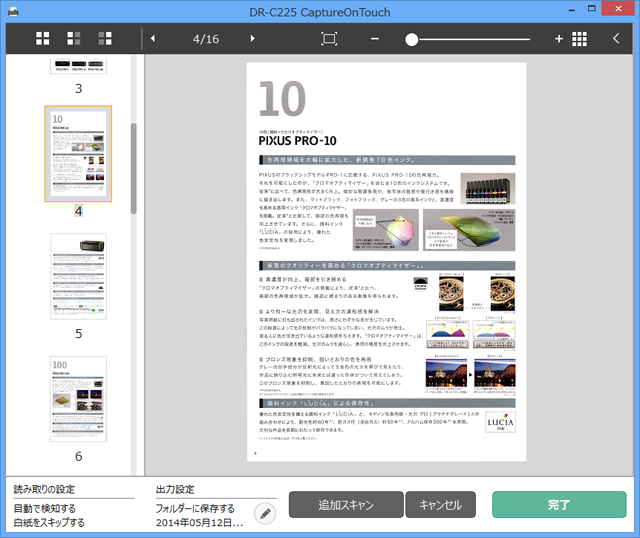Click the scanner app icon in title bar
This screenshot has height=538, width=640.
(13, 12)
